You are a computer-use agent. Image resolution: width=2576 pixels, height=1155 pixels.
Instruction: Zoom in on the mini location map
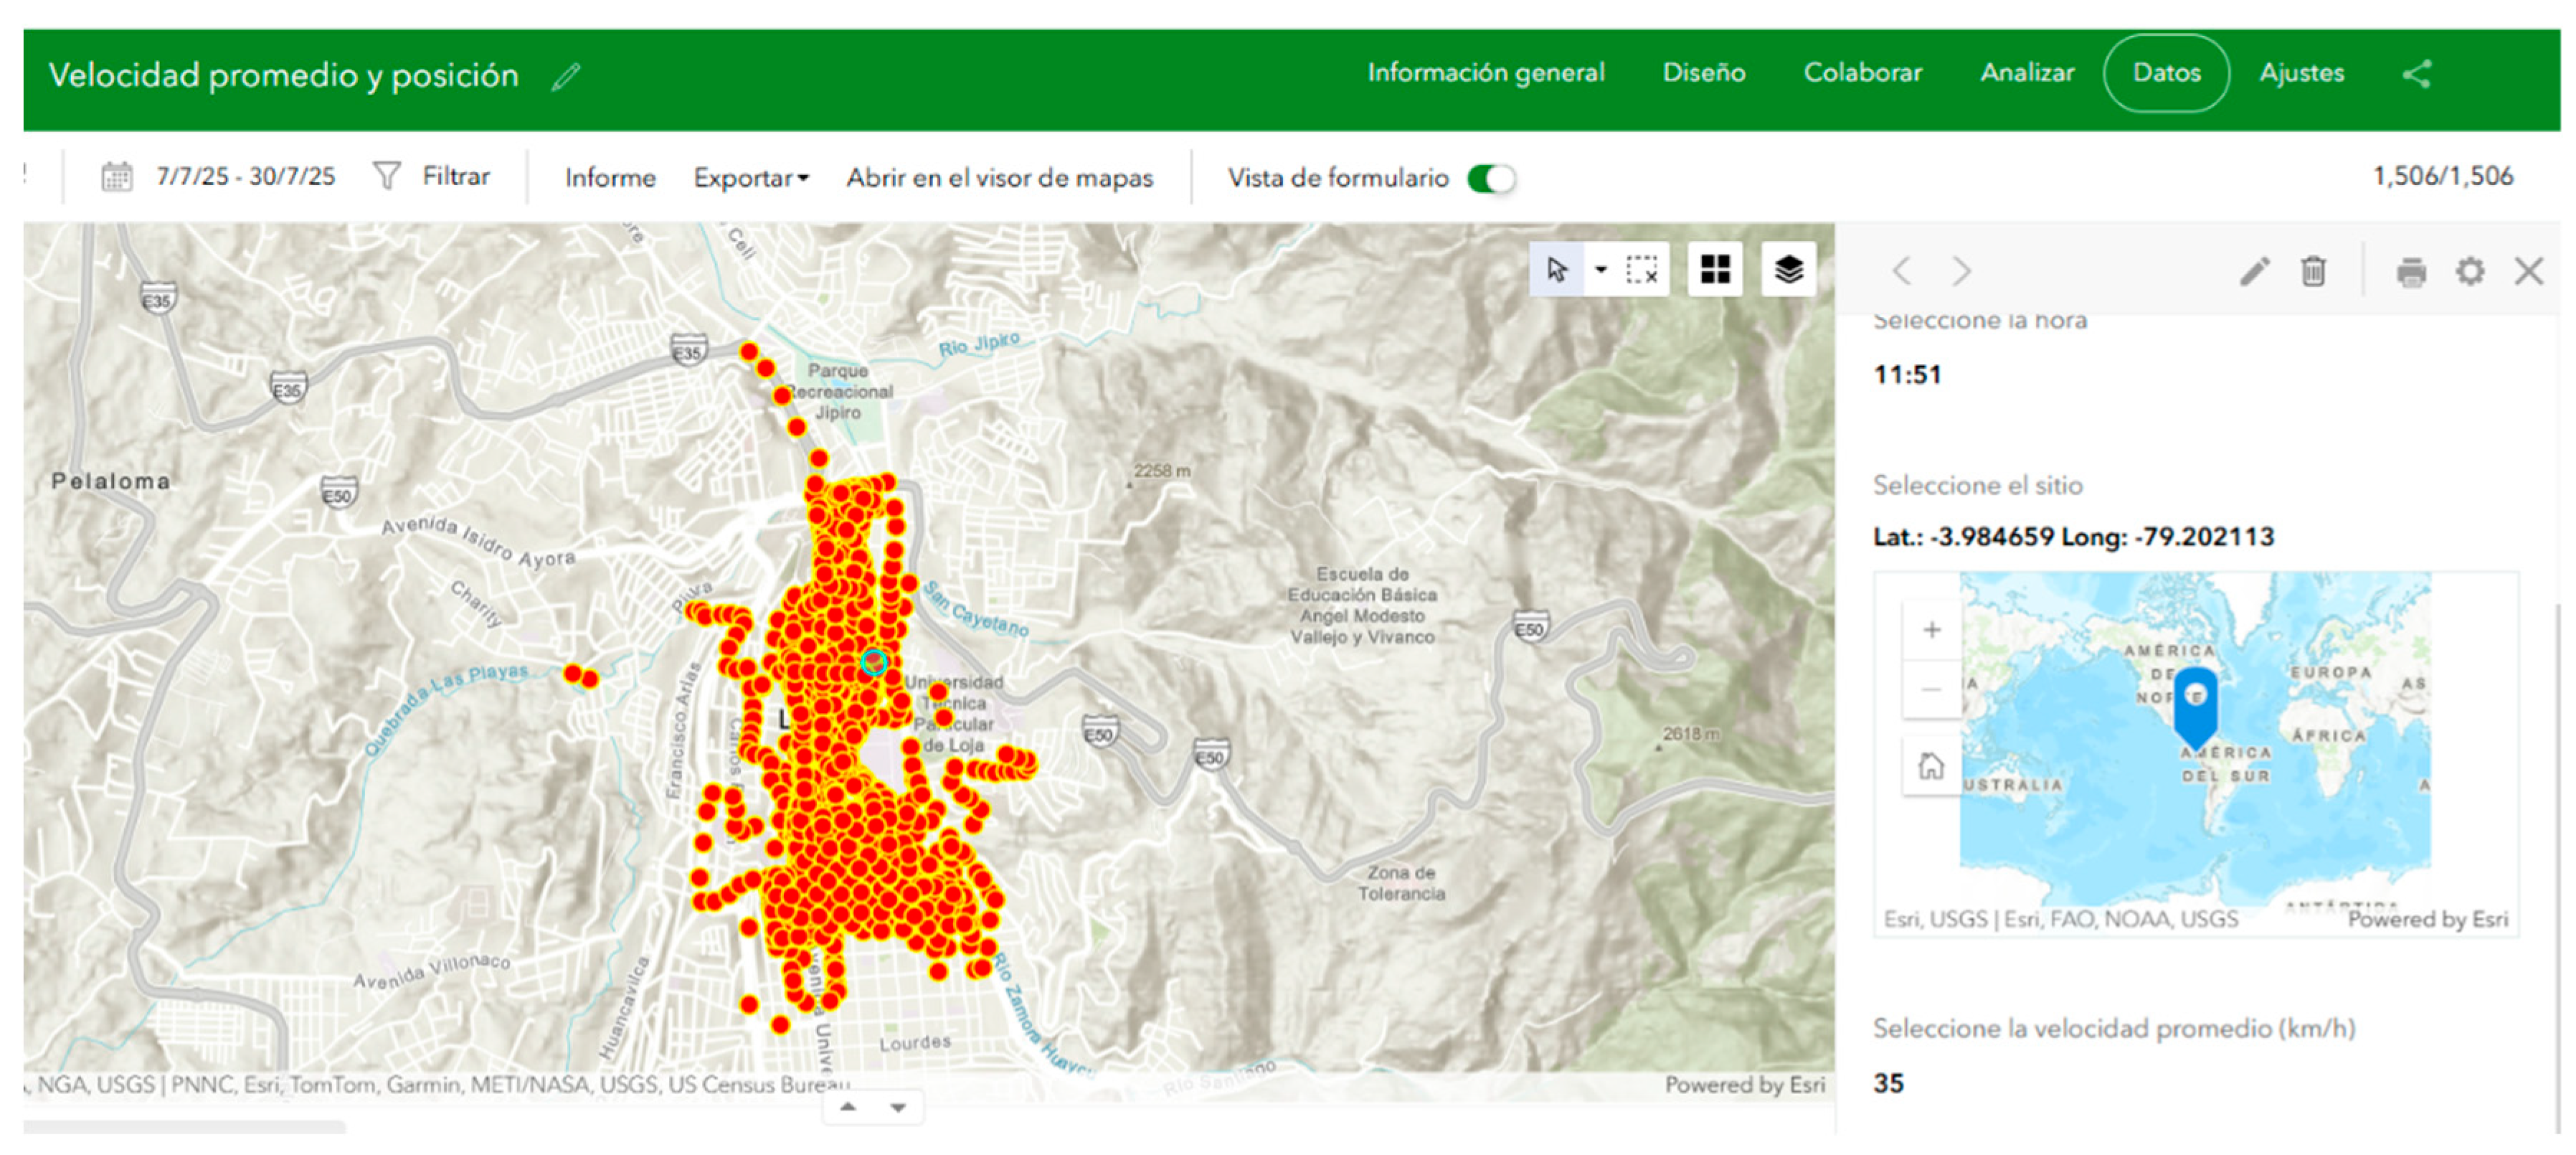(1931, 630)
